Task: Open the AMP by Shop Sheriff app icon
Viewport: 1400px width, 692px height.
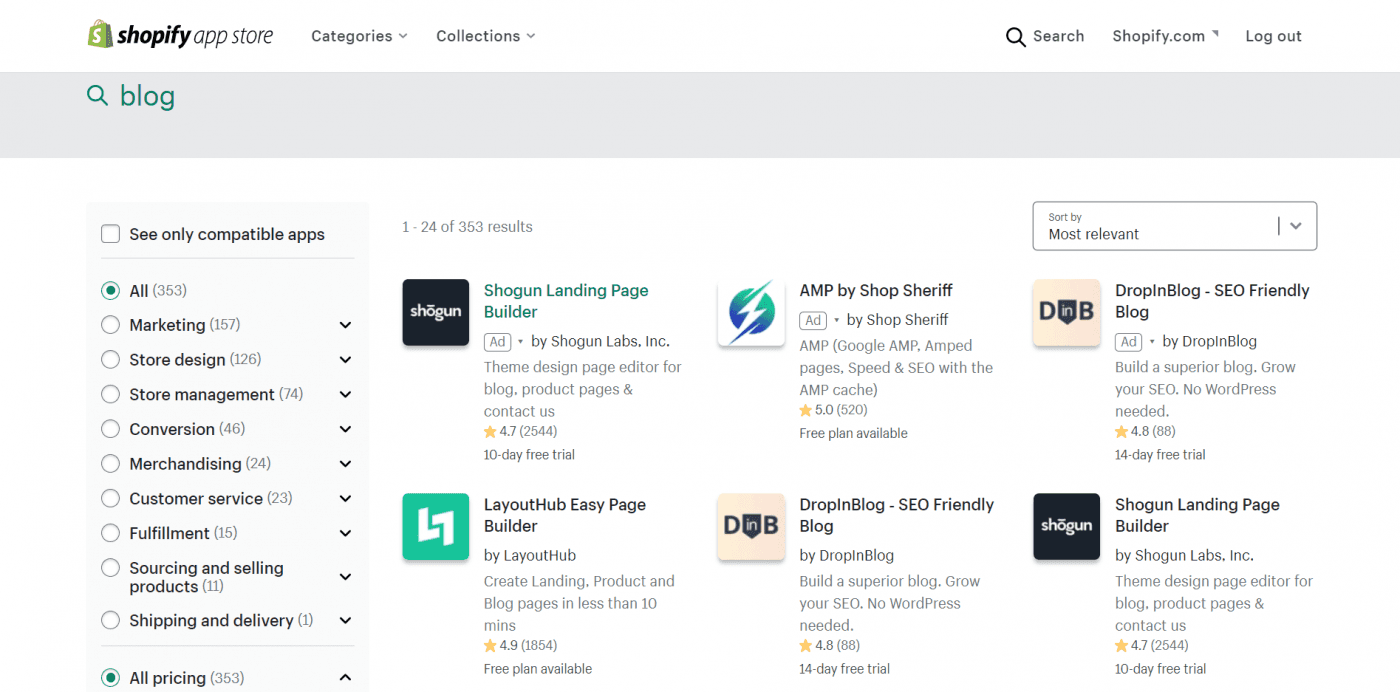Action: (x=751, y=312)
